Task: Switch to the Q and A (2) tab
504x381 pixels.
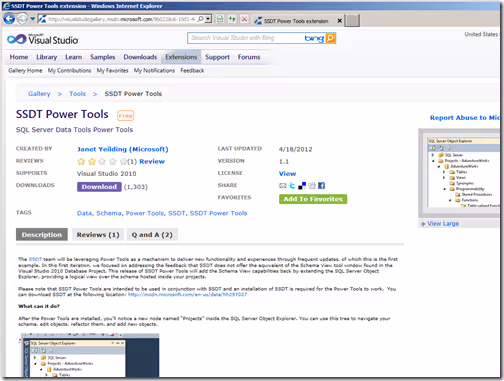Action: point(152,235)
